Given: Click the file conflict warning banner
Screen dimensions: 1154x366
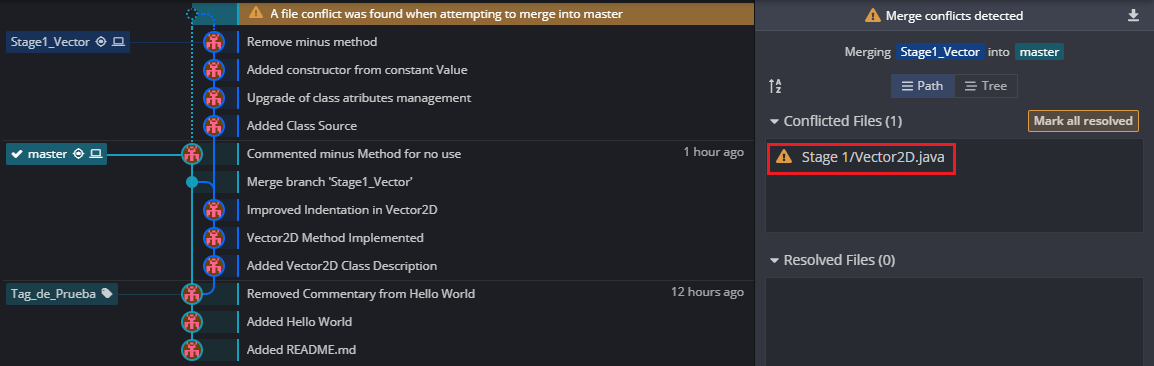Looking at the screenshot, I should click(x=496, y=13).
